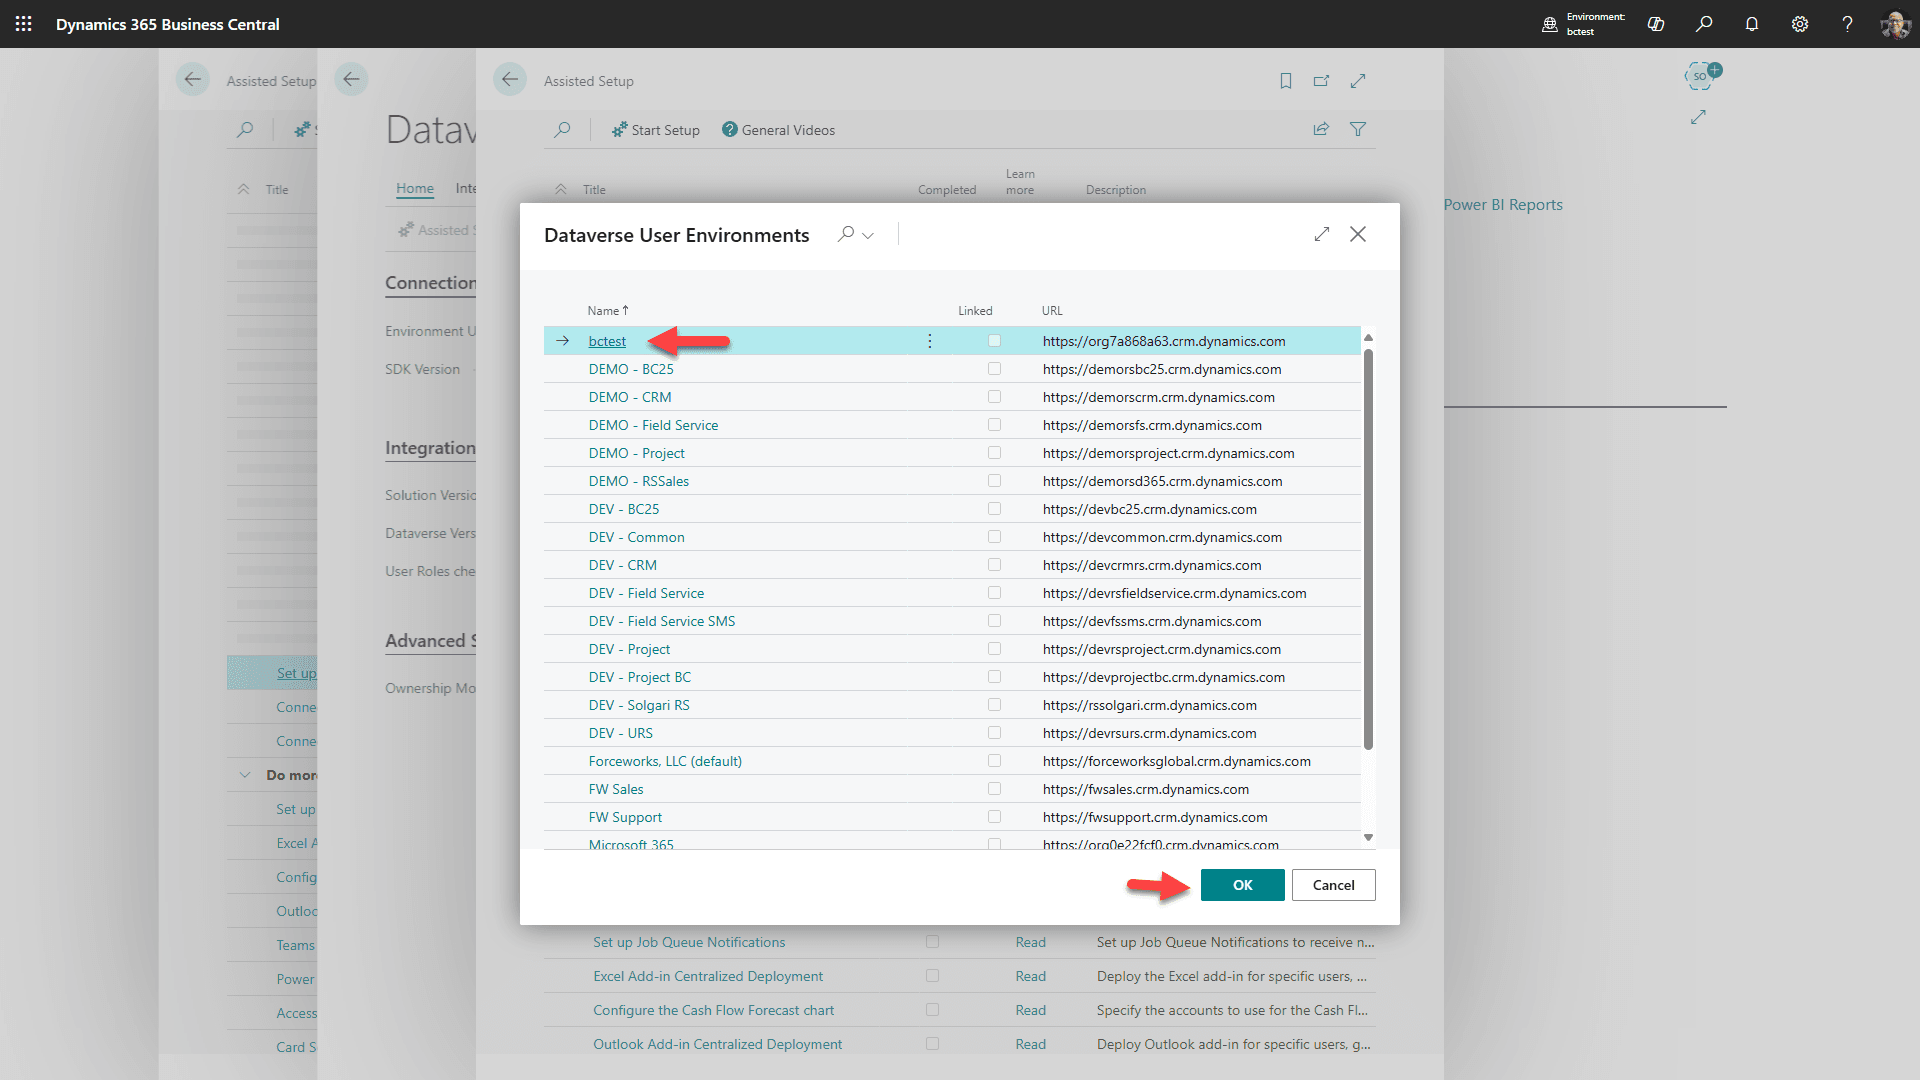
Task: Switch to the Home tab
Action: [x=415, y=188]
